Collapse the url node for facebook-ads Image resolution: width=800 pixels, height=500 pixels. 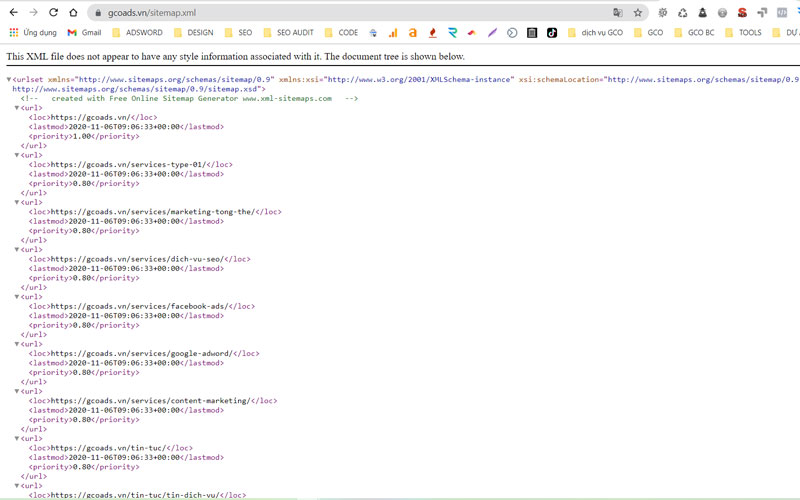click(17, 297)
